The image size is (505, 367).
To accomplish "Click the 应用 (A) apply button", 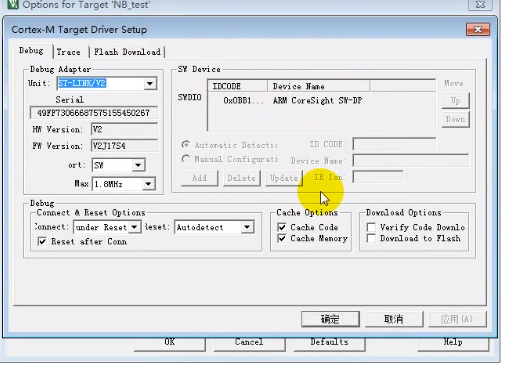I will 457,319.
